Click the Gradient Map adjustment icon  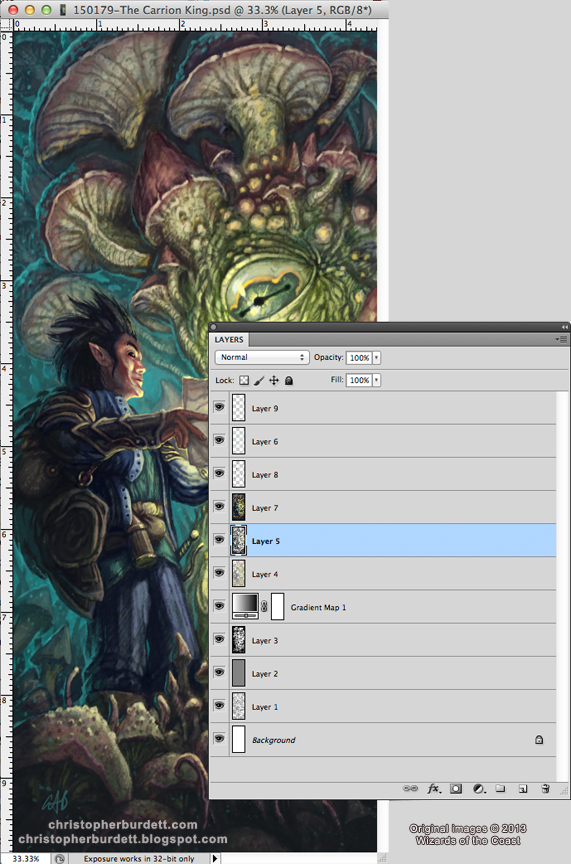point(245,607)
